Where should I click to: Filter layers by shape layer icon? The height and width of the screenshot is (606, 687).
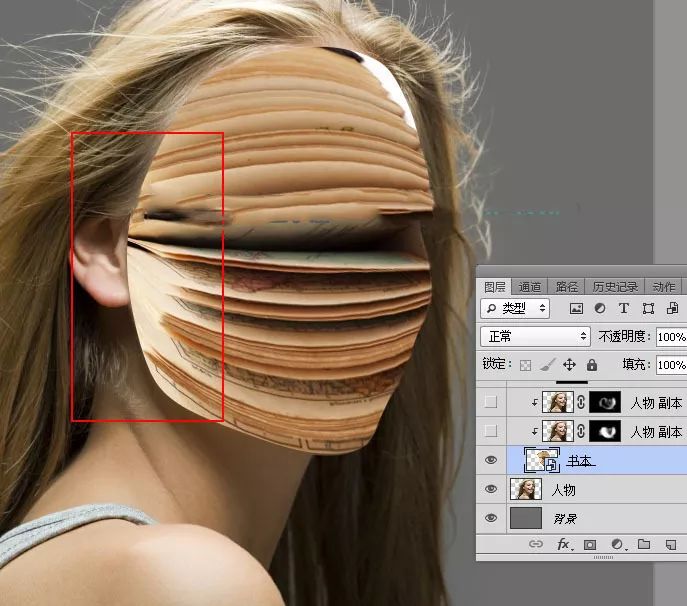coord(648,308)
